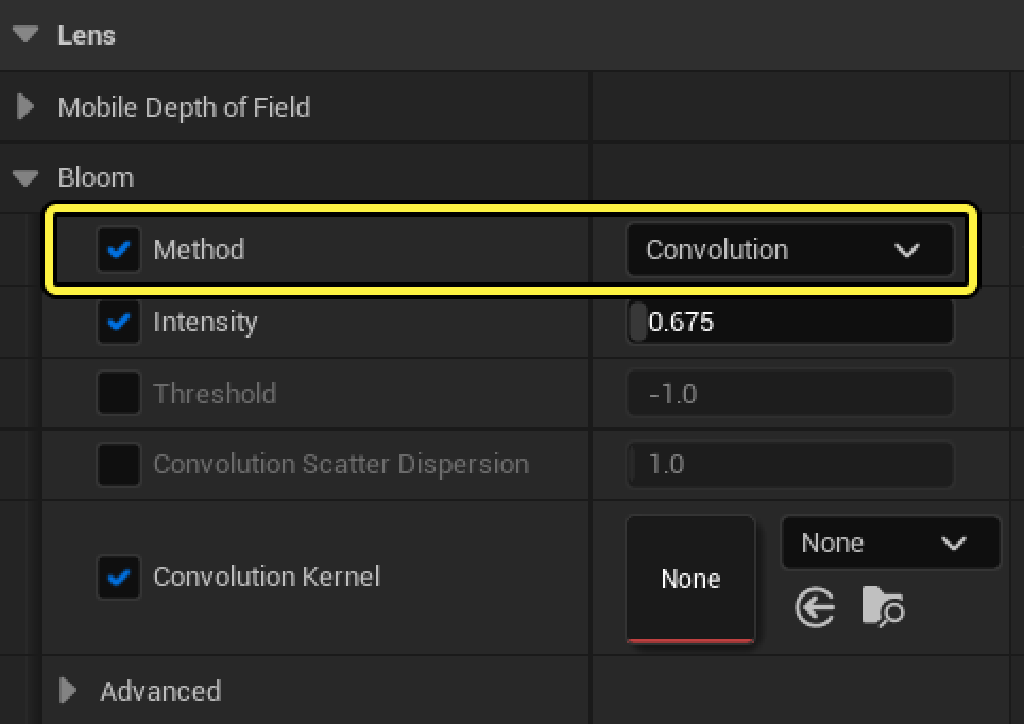Click the browse to asset folder icon
The image size is (1024, 724).
[x=883, y=607]
